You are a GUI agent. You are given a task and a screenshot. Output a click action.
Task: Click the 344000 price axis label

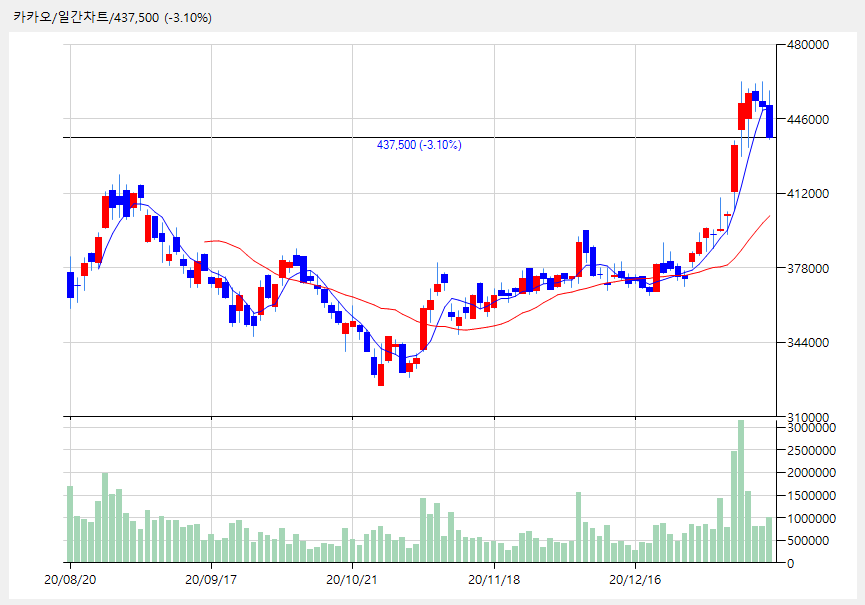click(x=807, y=342)
